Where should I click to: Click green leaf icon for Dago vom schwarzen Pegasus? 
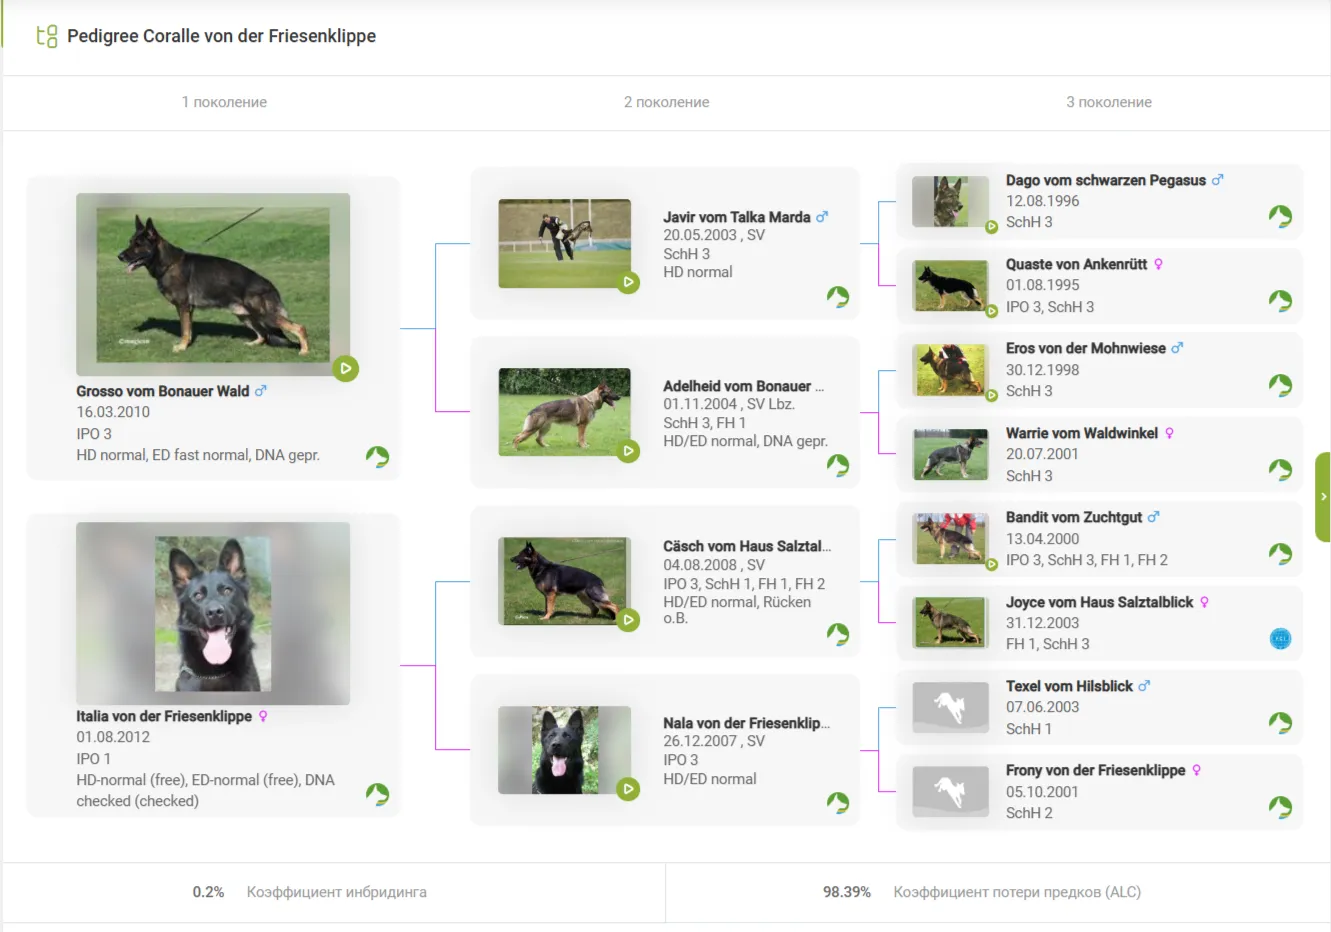(x=1280, y=217)
